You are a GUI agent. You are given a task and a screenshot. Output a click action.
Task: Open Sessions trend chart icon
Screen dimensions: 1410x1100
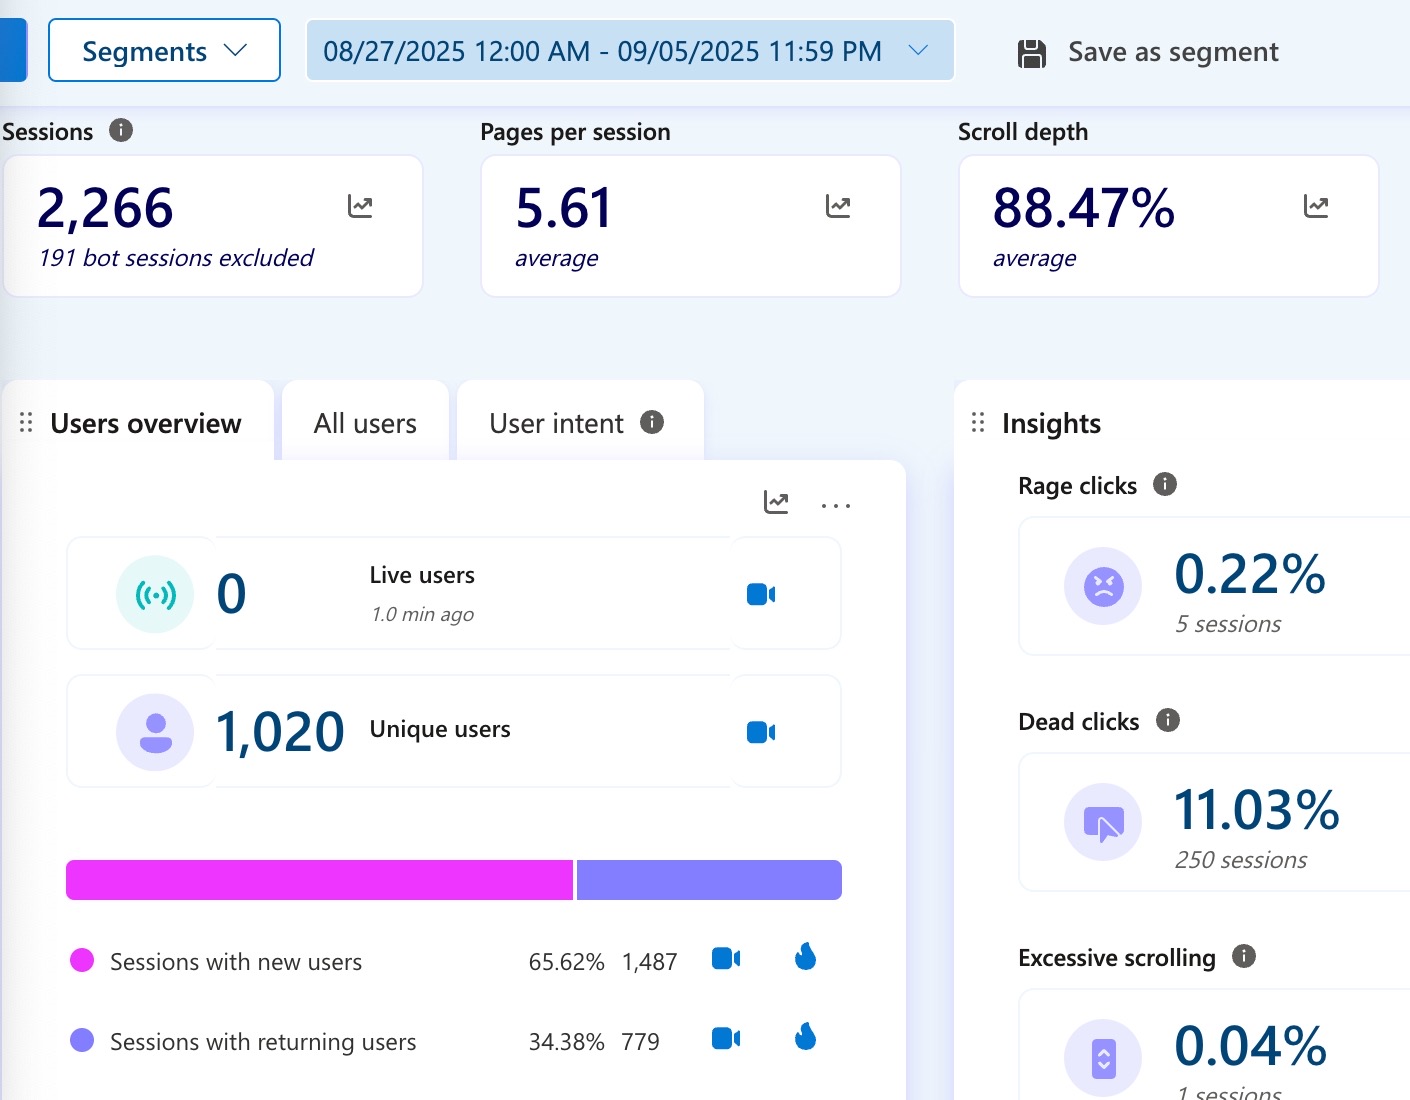coord(360,207)
